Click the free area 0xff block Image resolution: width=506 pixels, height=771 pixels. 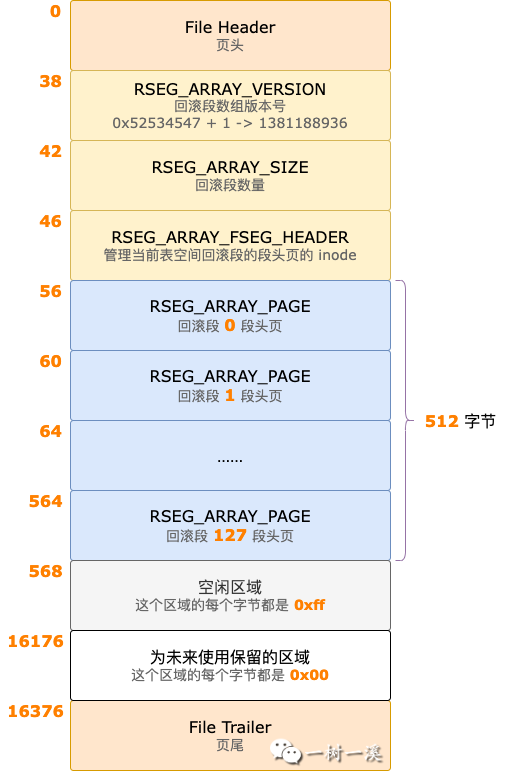(230, 595)
